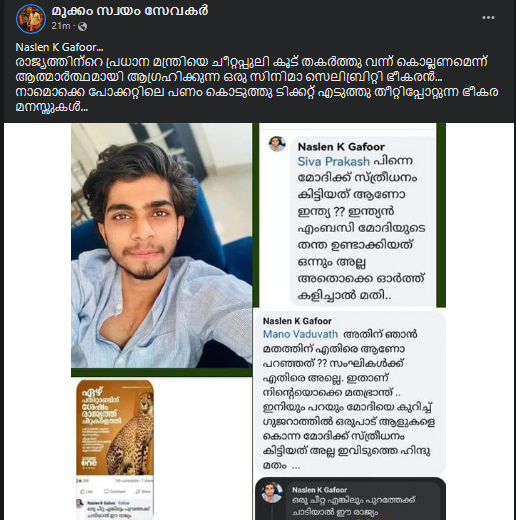Click Naslen K Gafoor name in top comment
Image resolution: width=516 pixels, height=520 pixels.
(x=341, y=147)
